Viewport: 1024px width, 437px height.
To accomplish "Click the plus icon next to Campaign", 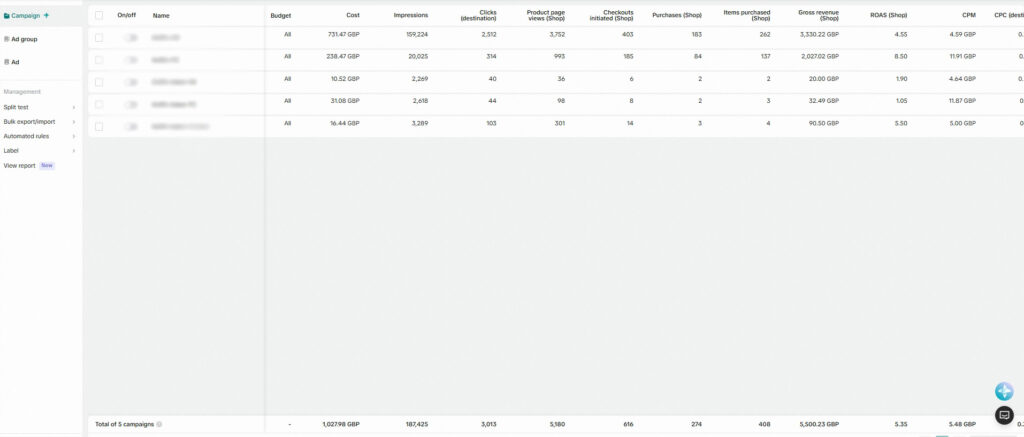I will (46, 16).
